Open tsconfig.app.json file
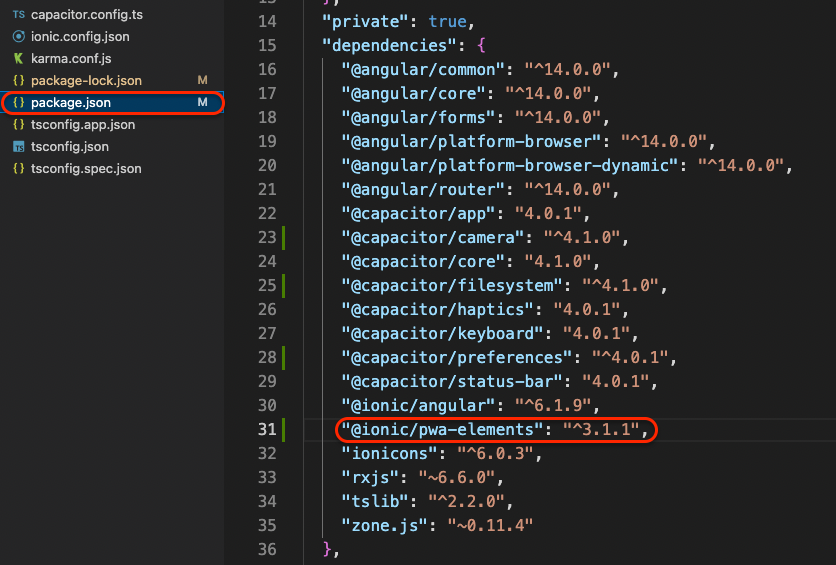Screen dimensions: 836x565 (83, 124)
